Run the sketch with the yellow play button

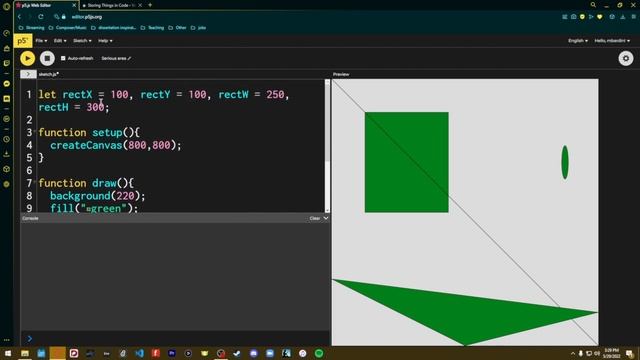pyautogui.click(x=27, y=58)
